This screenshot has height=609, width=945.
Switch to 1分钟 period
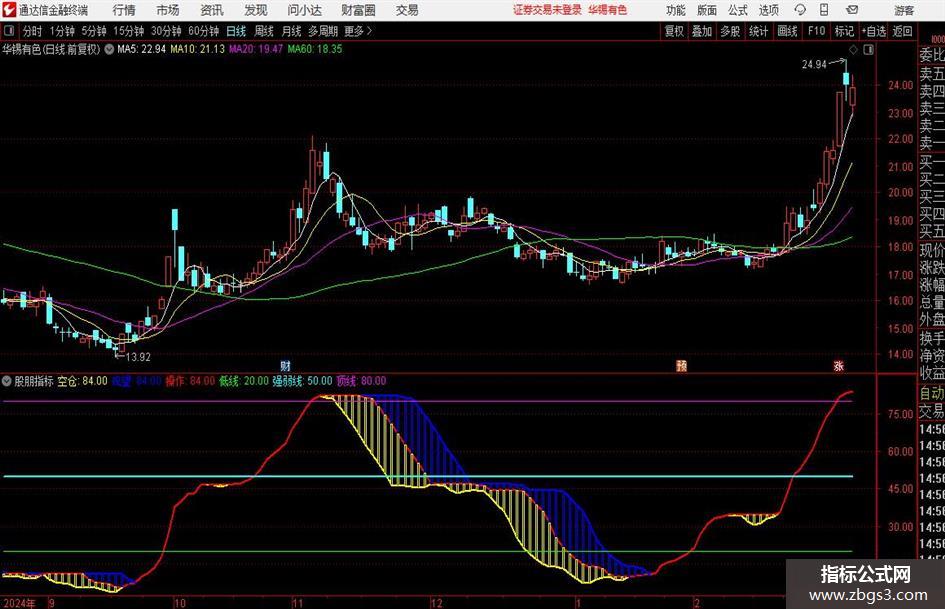pyautogui.click(x=62, y=31)
